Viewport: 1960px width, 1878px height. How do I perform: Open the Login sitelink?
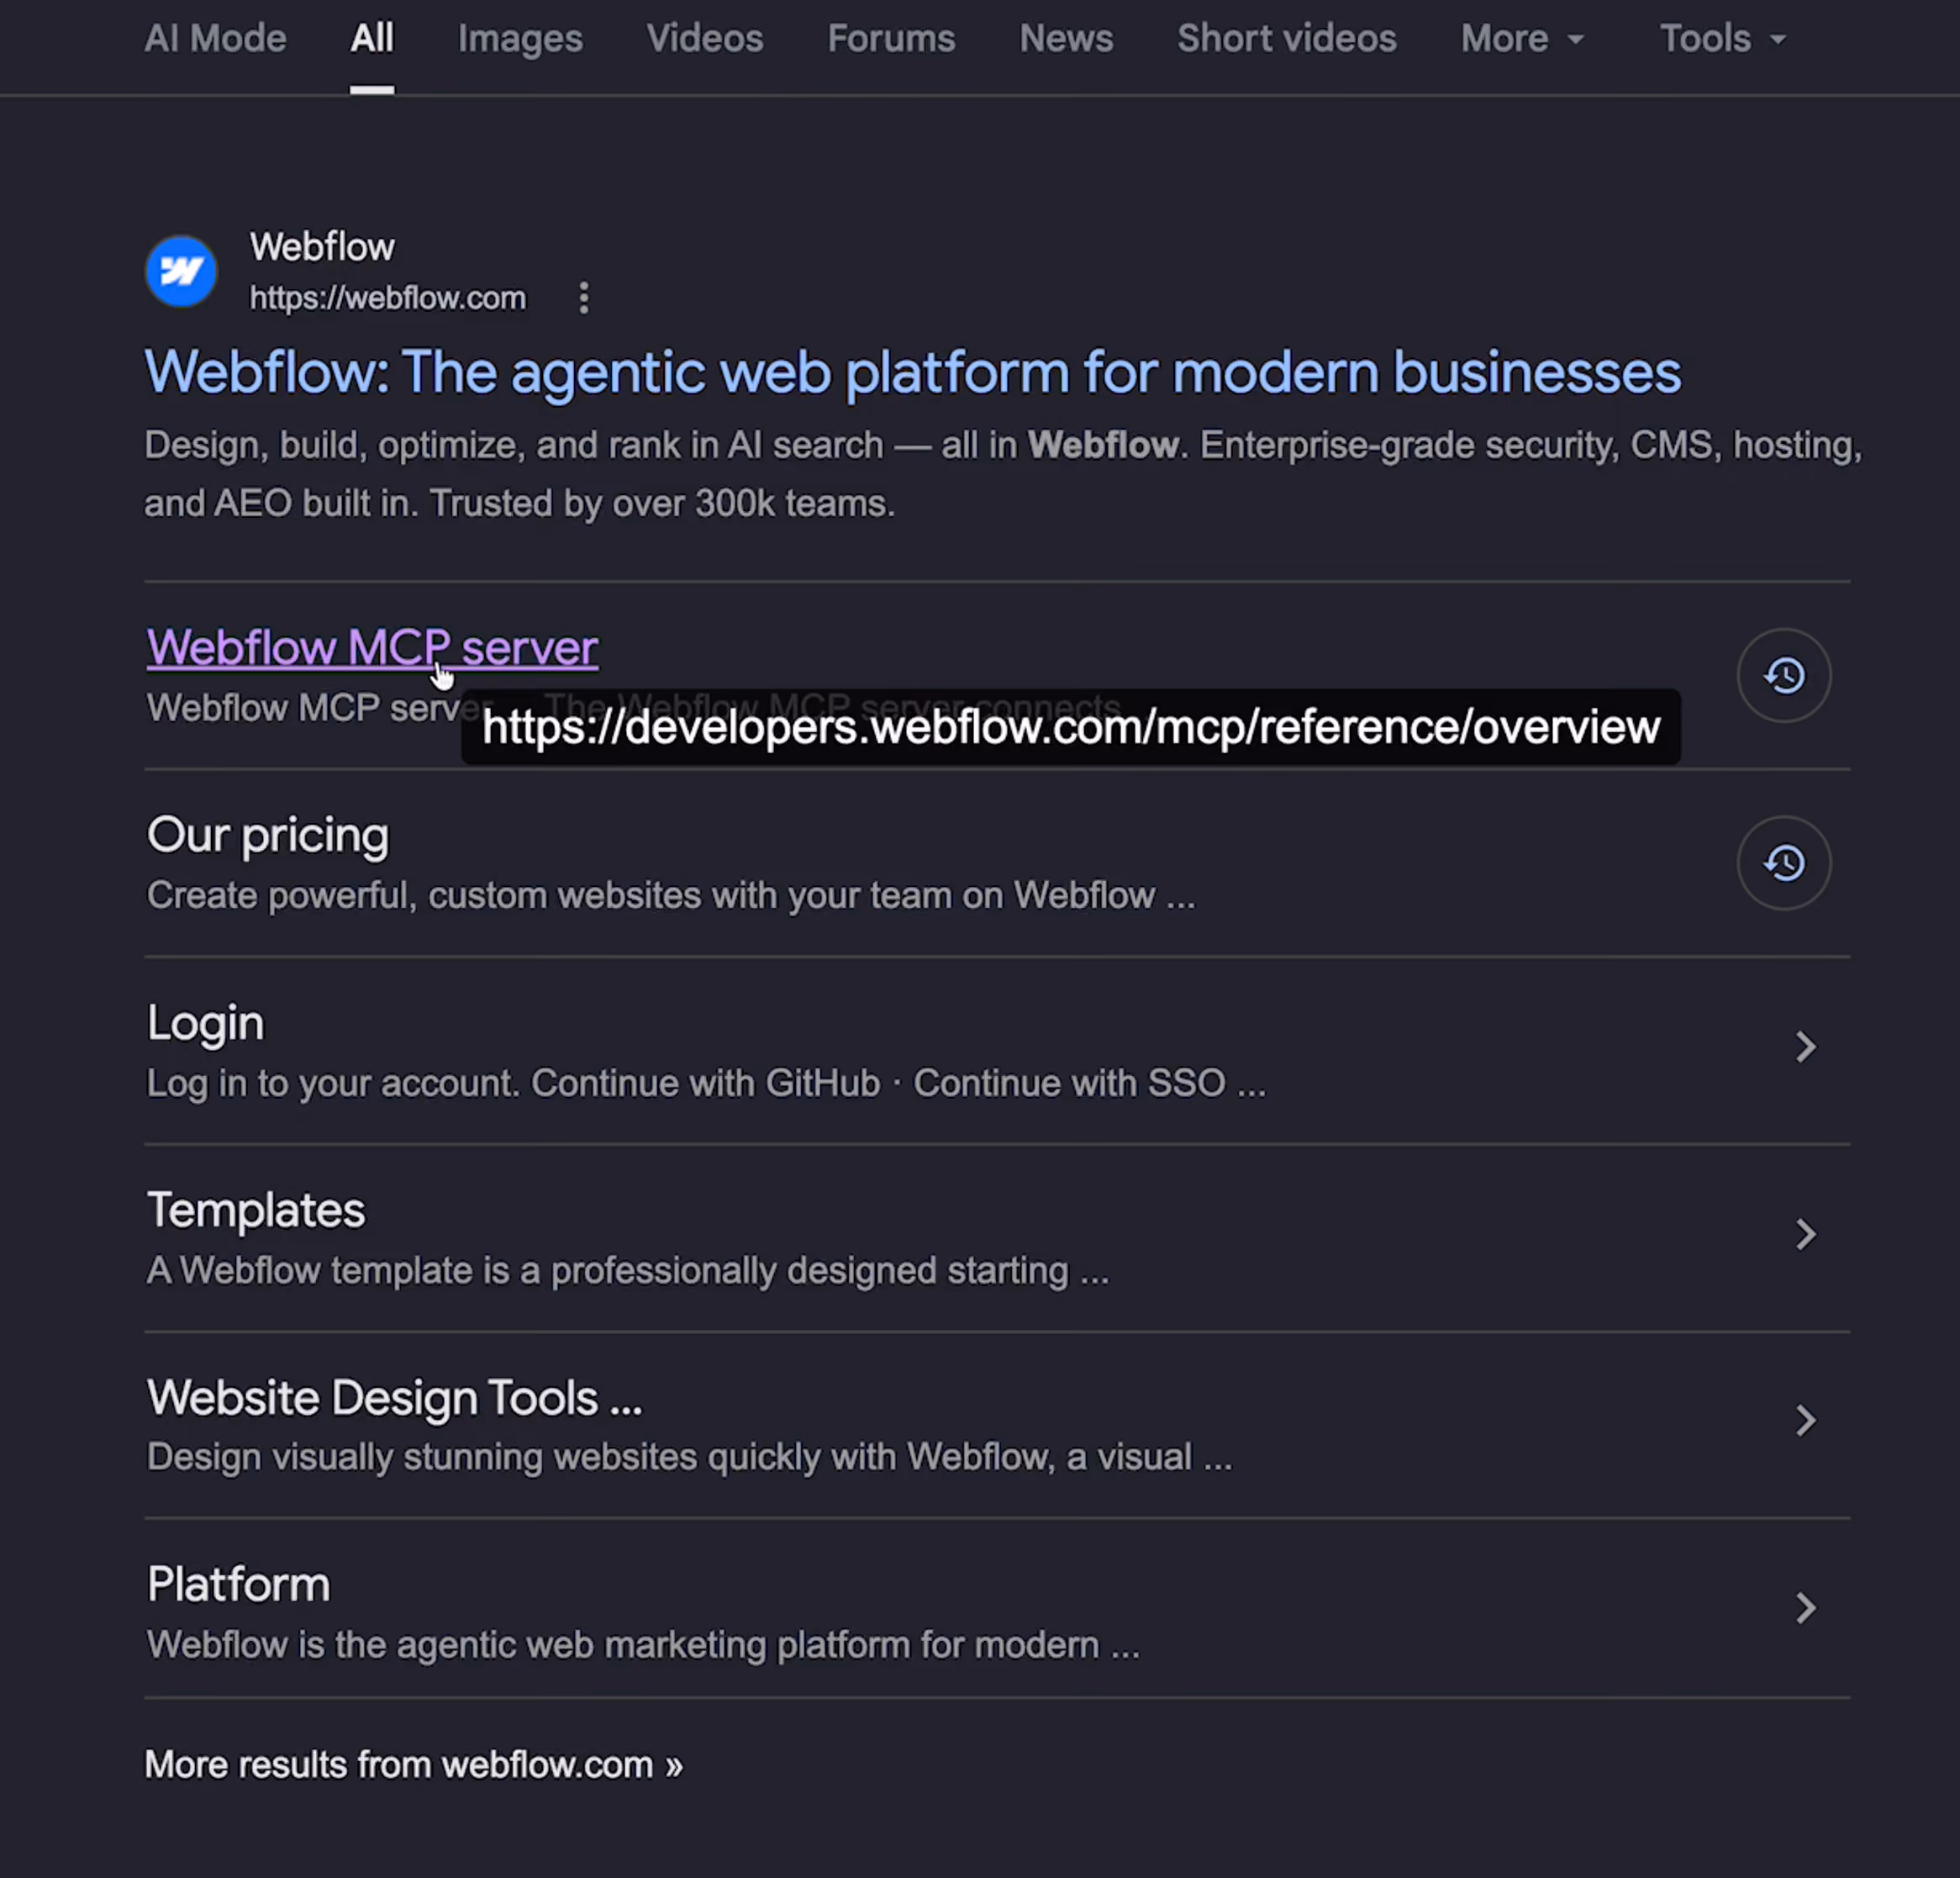coord(205,1023)
